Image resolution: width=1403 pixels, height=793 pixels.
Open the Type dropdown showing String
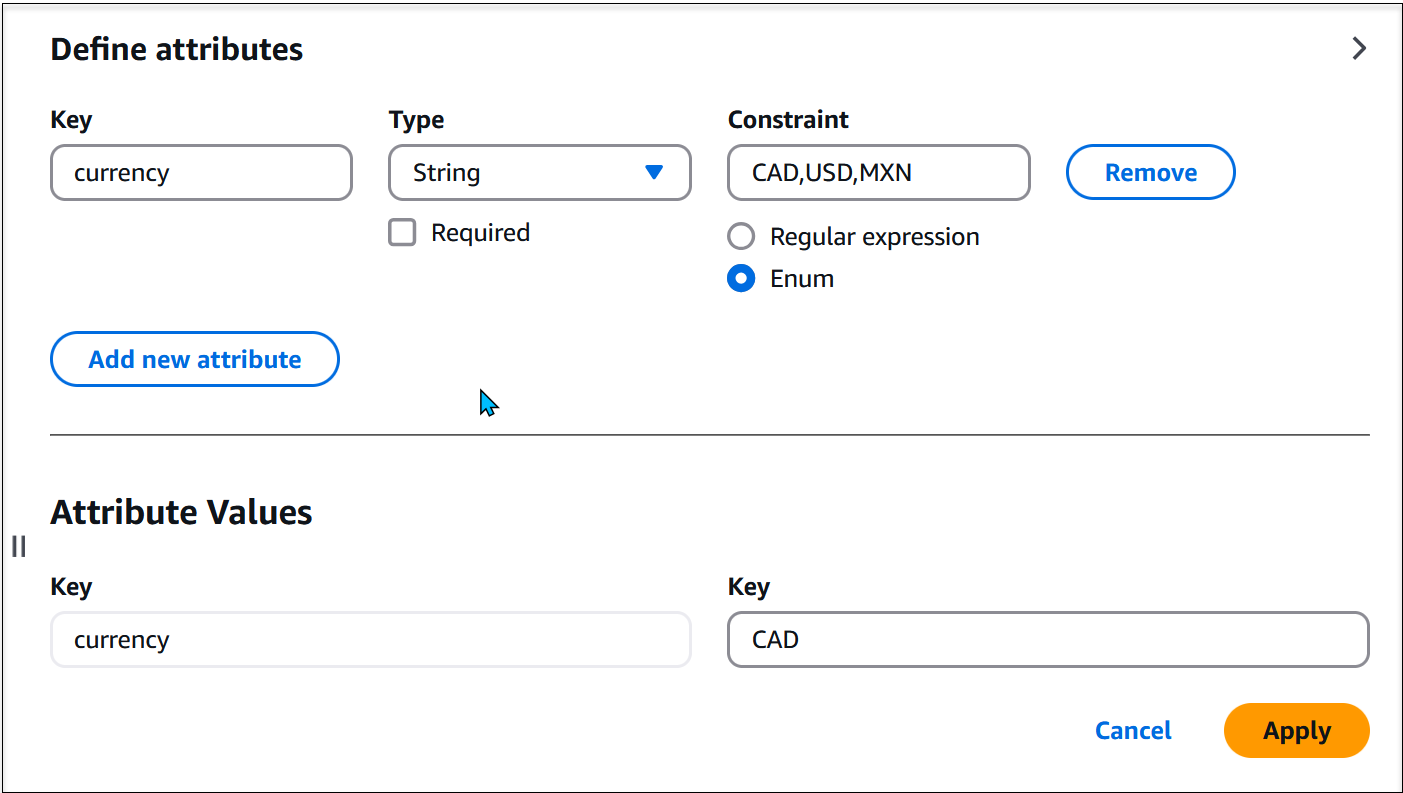pyautogui.click(x=539, y=172)
